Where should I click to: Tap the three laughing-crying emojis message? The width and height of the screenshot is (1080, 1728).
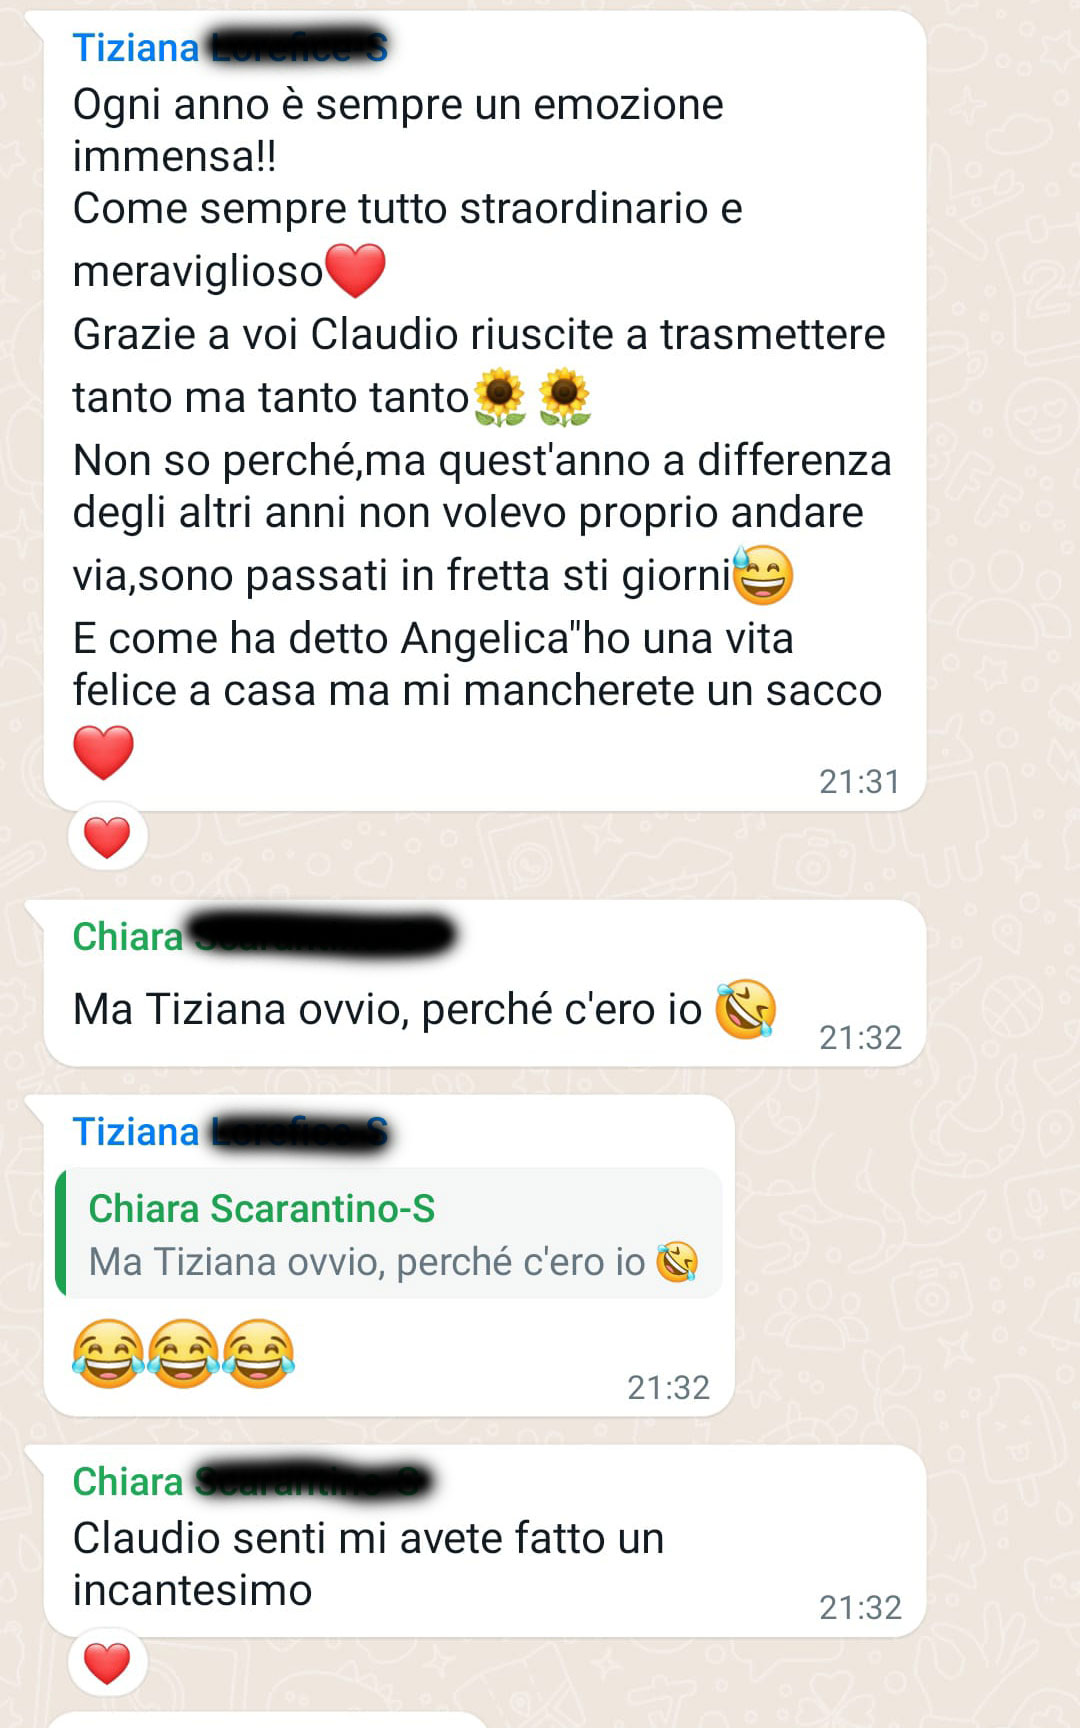click(183, 1352)
